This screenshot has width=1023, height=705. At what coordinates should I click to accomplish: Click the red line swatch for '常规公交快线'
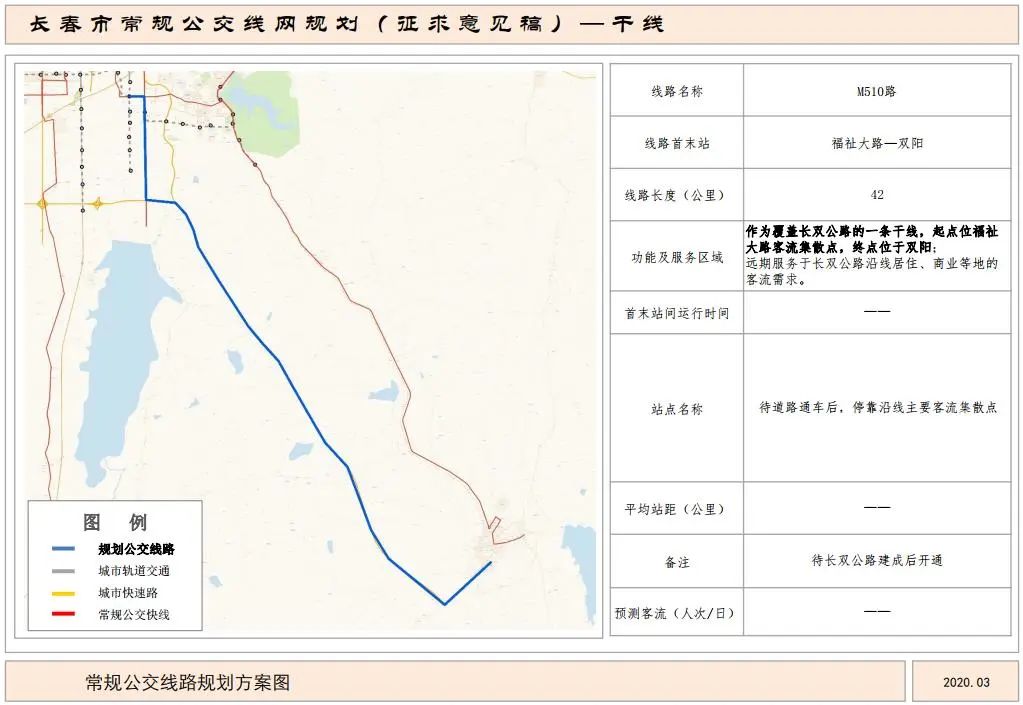tap(63, 614)
